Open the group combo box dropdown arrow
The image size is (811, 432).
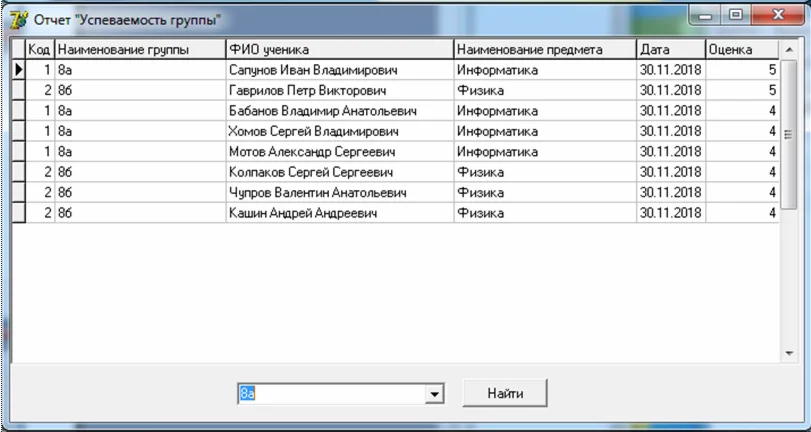click(x=434, y=394)
